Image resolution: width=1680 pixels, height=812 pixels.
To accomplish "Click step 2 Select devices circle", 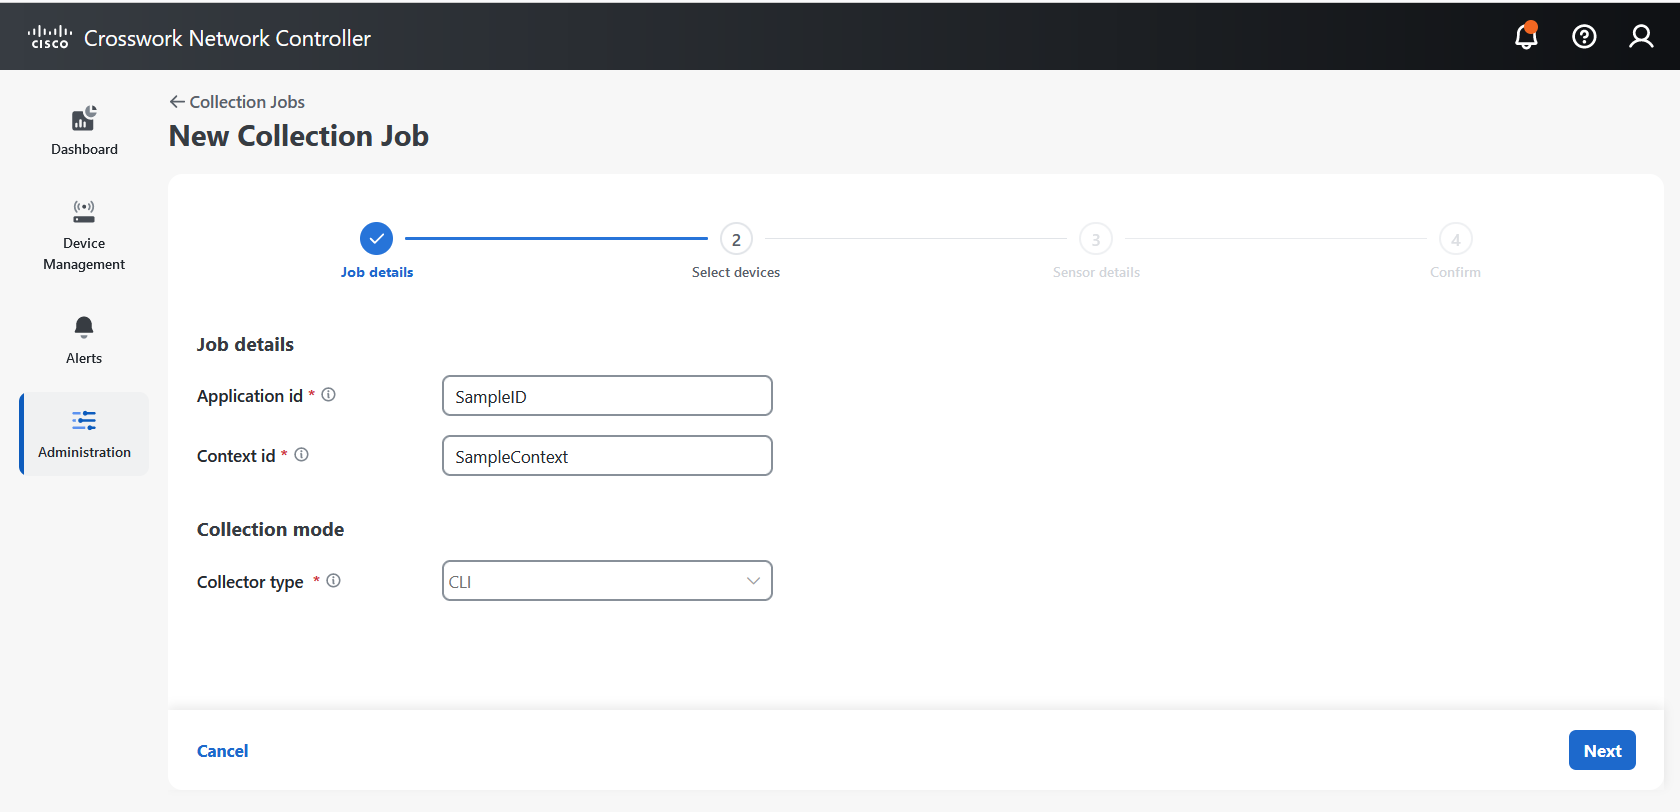I will pyautogui.click(x=736, y=239).
